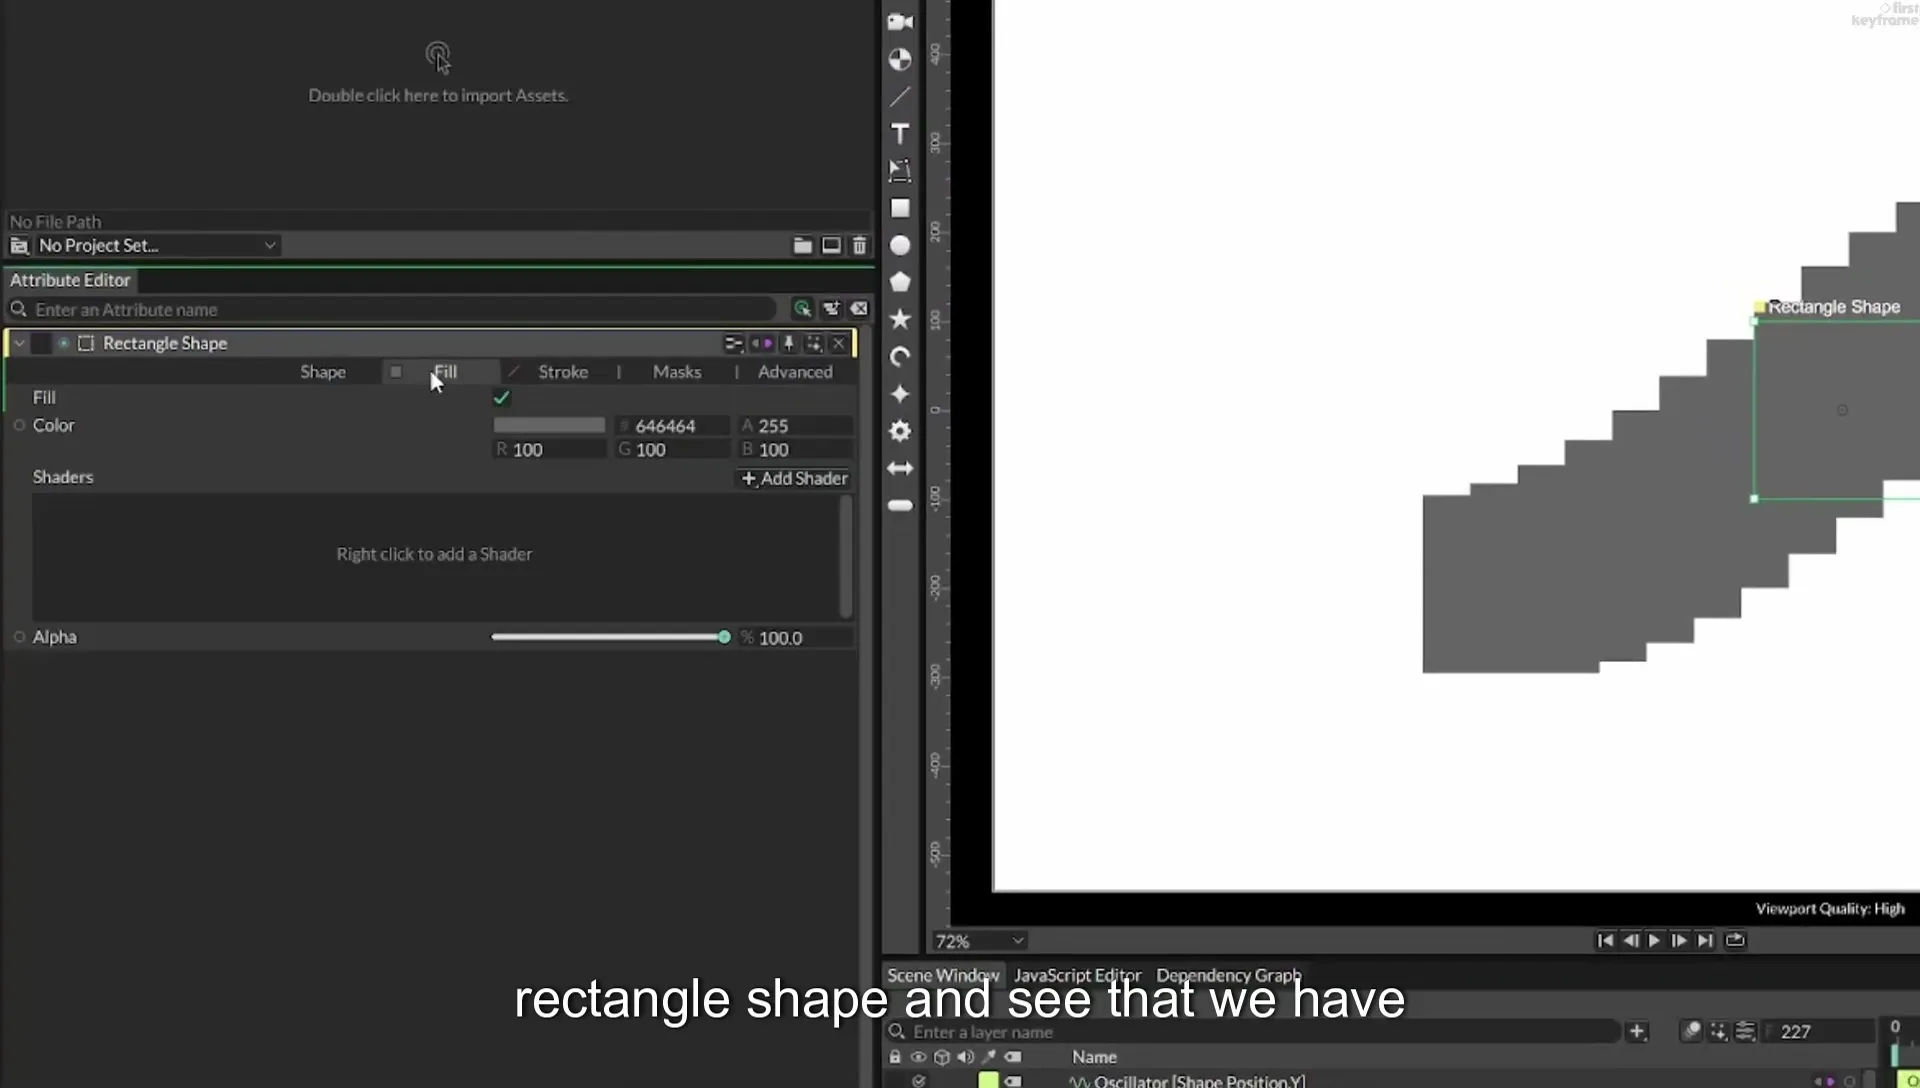The image size is (1920, 1088).
Task: Select the Ellipse shape tool
Action: coord(900,245)
